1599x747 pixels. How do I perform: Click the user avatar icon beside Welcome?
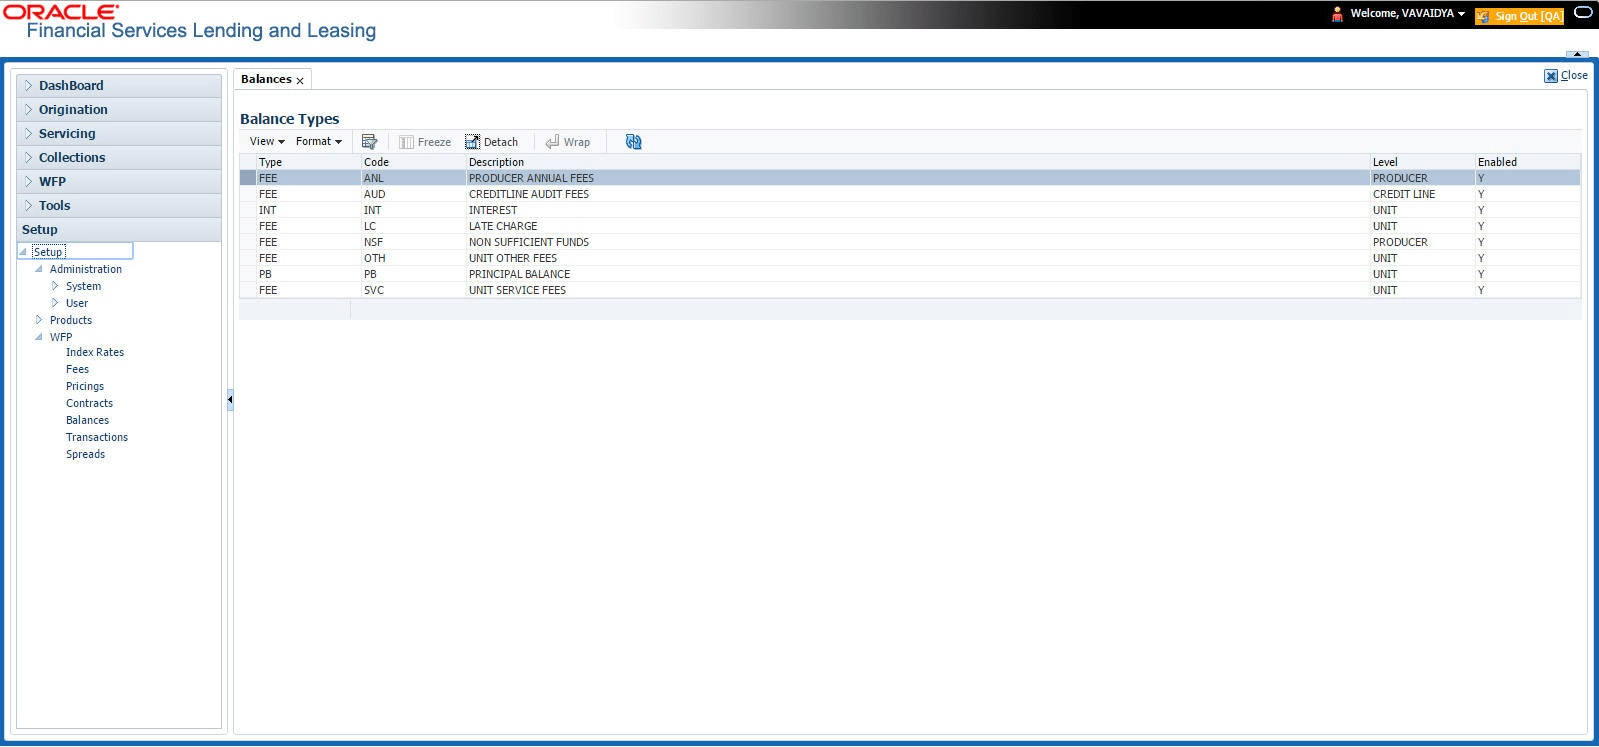click(x=1337, y=14)
